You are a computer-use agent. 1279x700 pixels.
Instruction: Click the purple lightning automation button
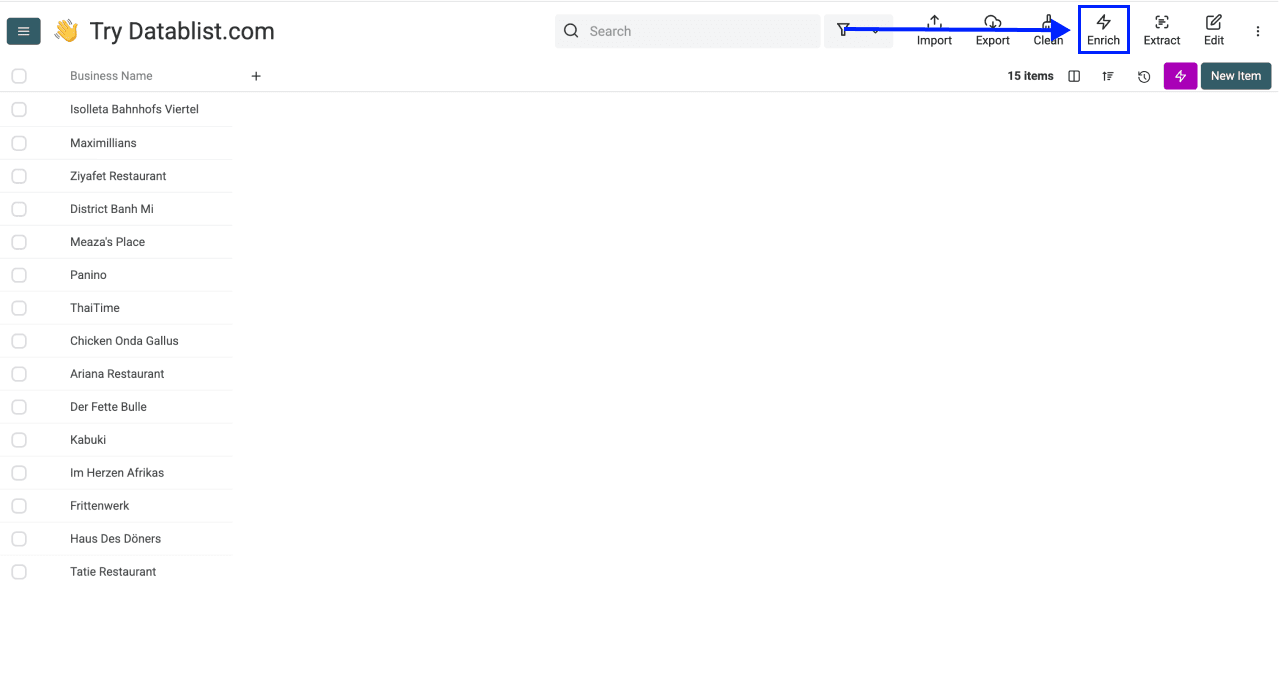tap(1179, 76)
